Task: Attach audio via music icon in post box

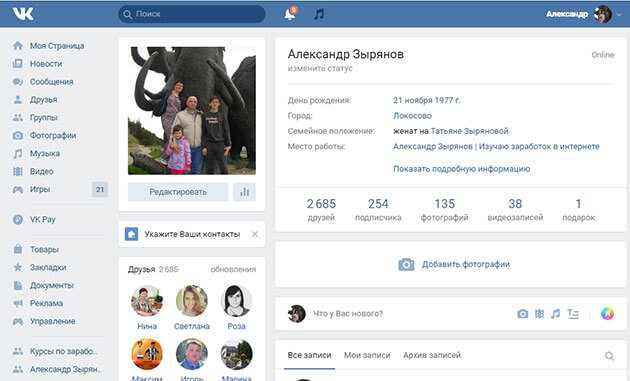Action: pos(555,313)
